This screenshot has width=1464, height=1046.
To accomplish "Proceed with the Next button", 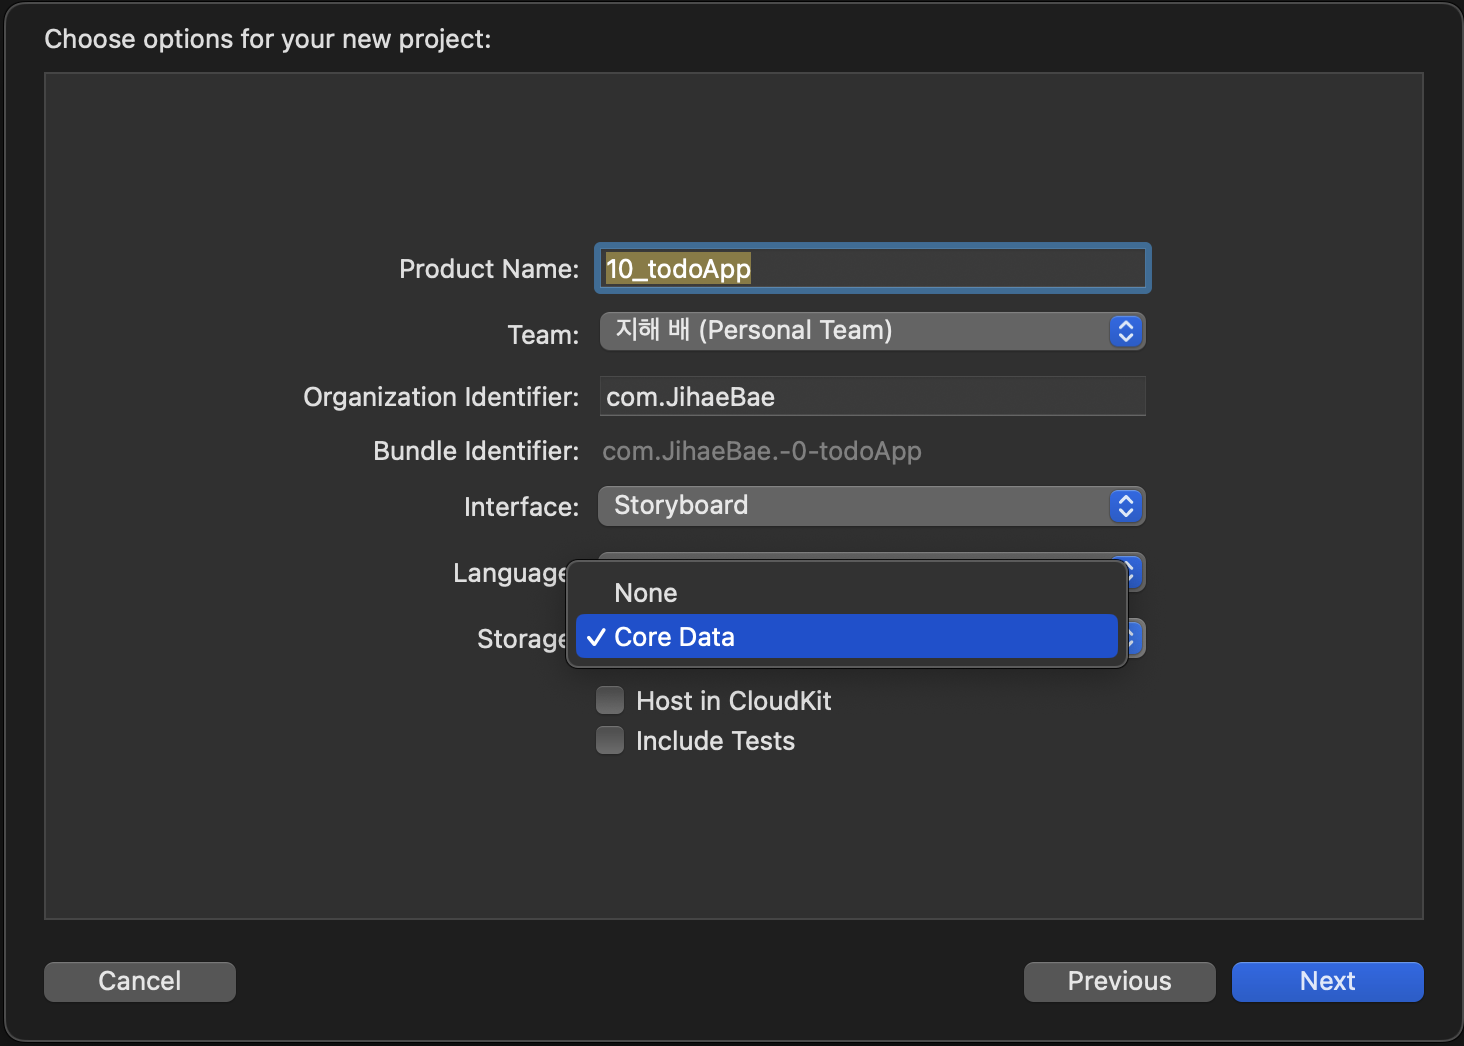I will pyautogui.click(x=1327, y=981).
